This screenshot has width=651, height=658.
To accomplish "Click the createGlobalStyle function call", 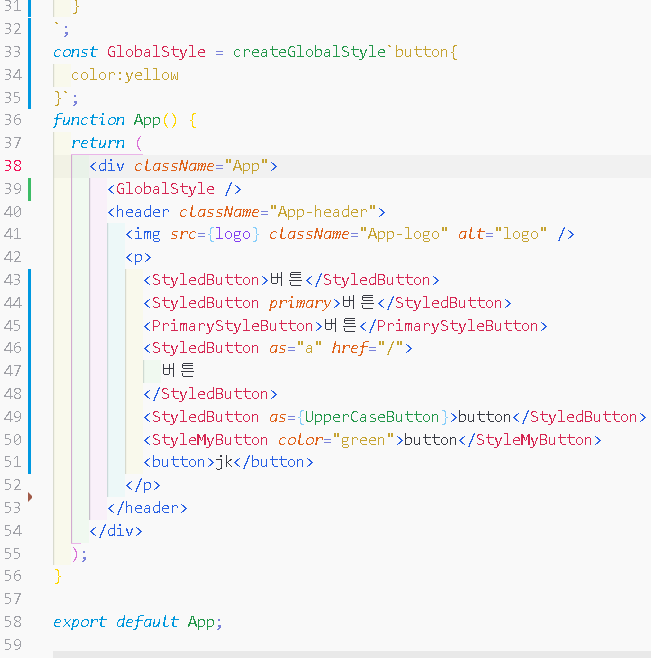I will pyautogui.click(x=309, y=52).
